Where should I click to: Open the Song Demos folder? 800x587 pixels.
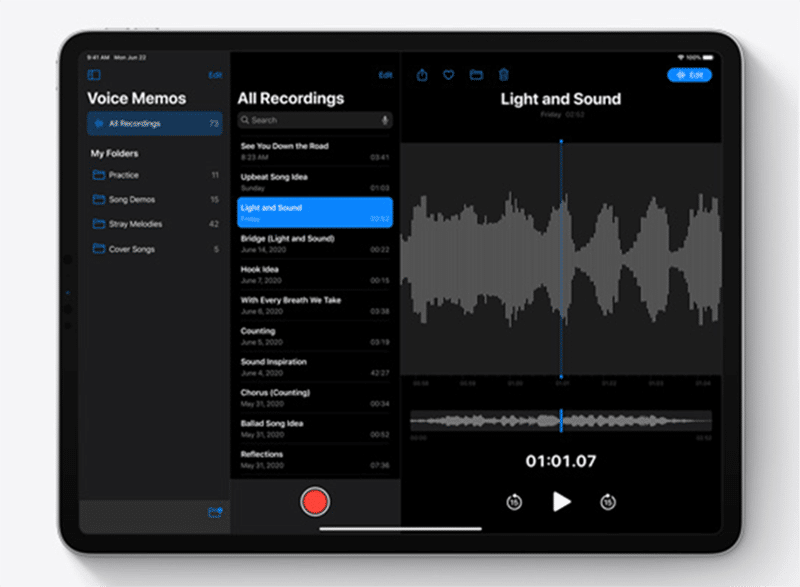(154, 200)
